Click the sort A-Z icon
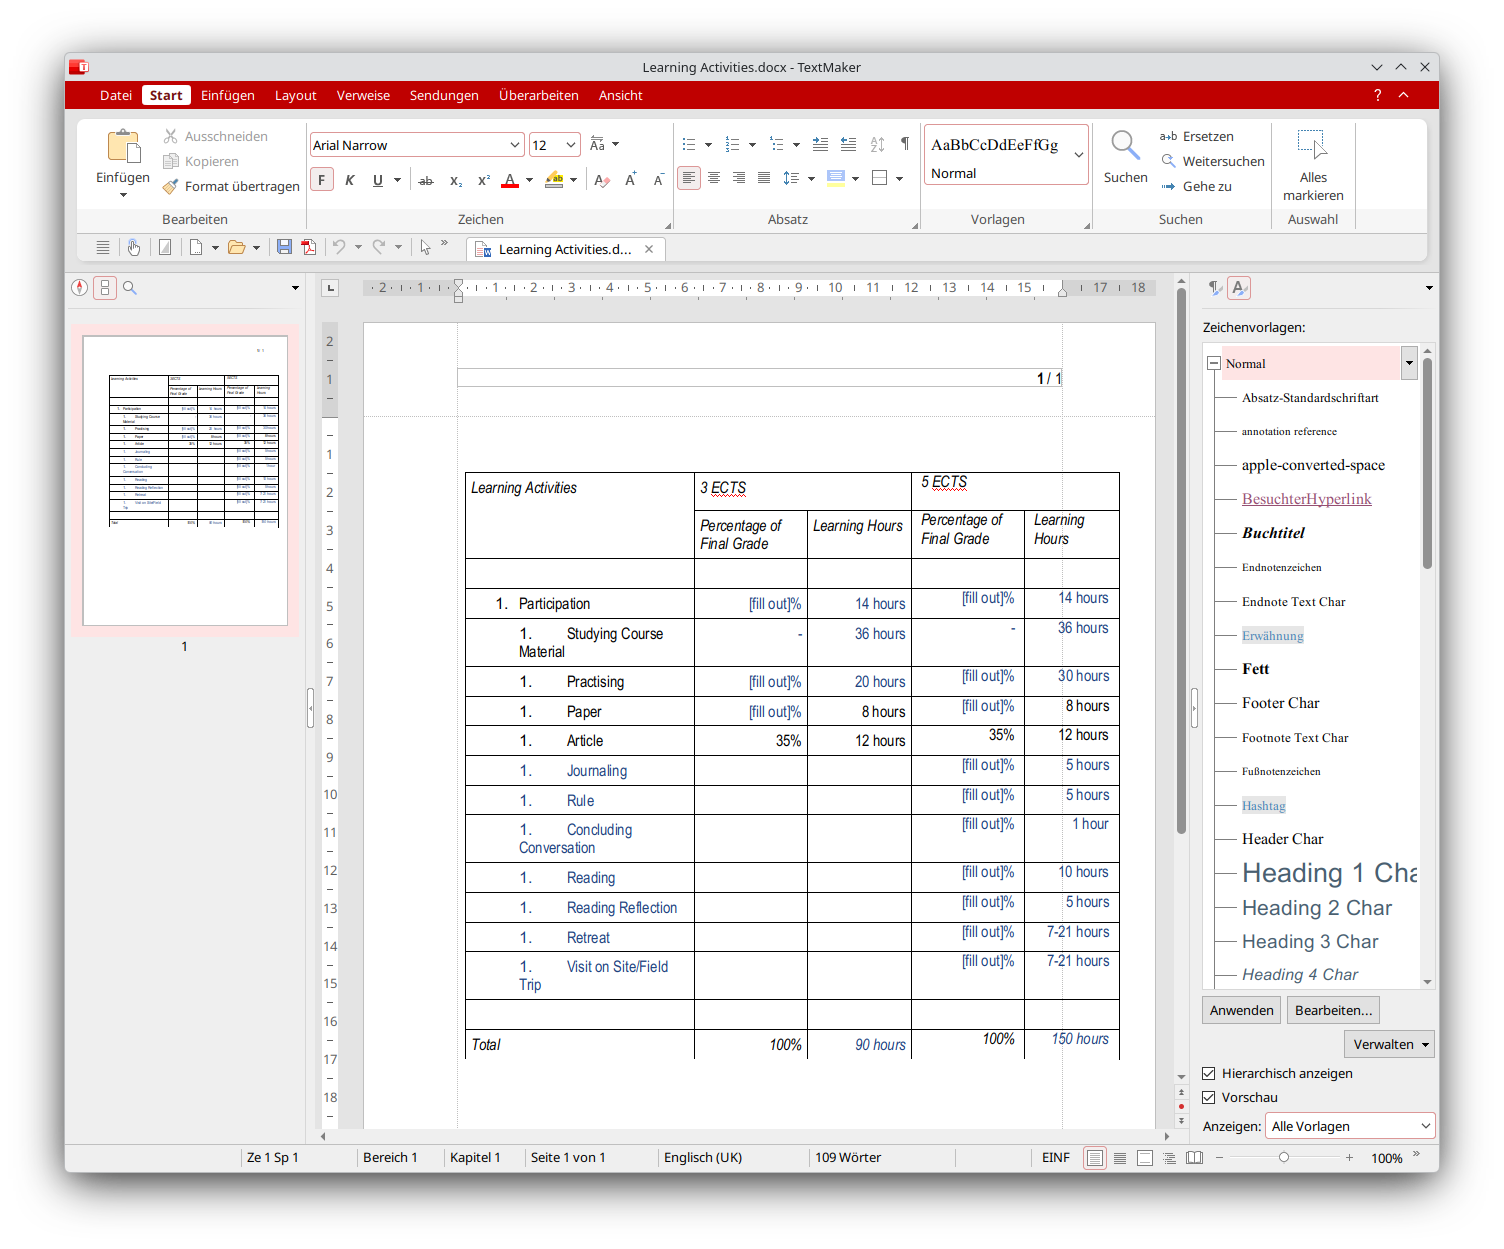 coord(877,145)
